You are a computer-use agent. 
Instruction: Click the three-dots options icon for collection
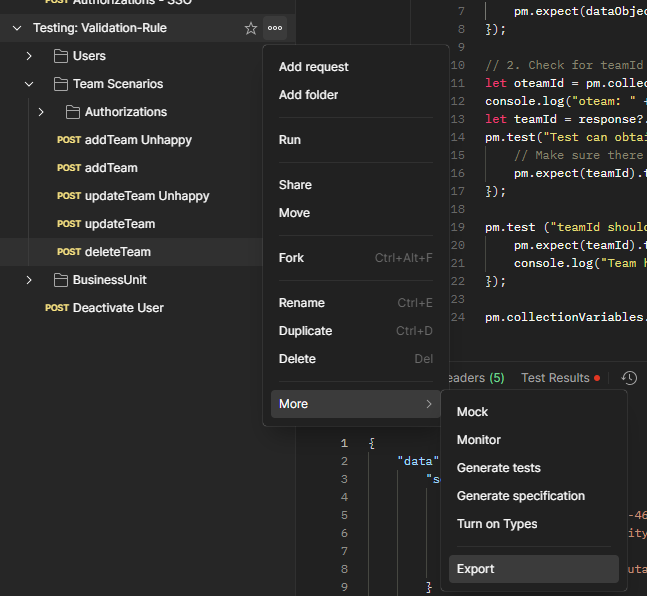(275, 28)
